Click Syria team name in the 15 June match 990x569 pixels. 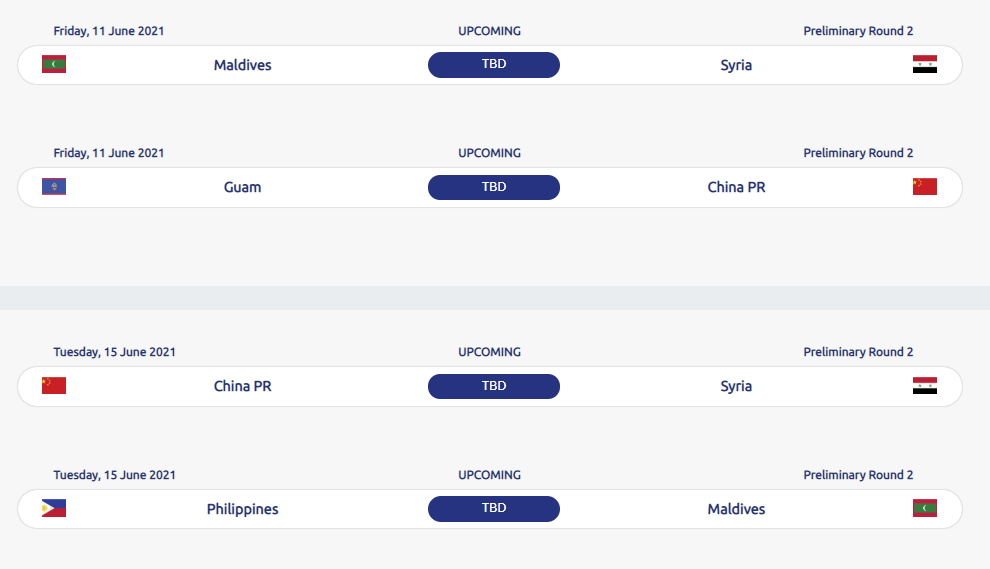[x=736, y=387]
